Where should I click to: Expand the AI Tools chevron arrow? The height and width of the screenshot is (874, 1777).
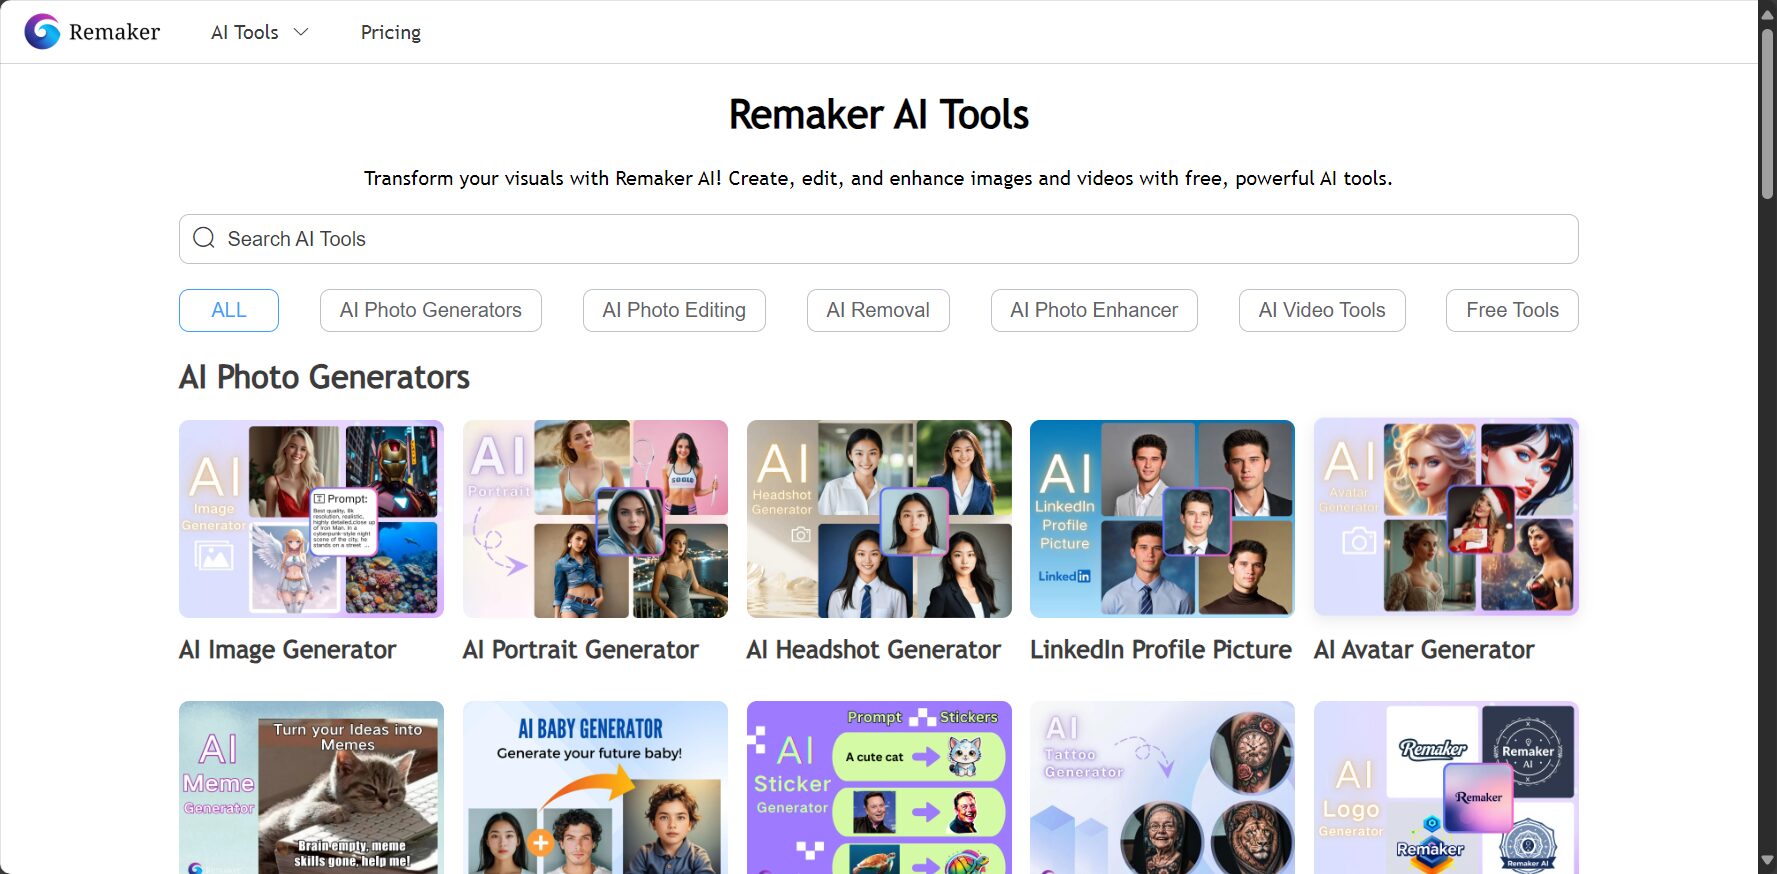pos(301,32)
